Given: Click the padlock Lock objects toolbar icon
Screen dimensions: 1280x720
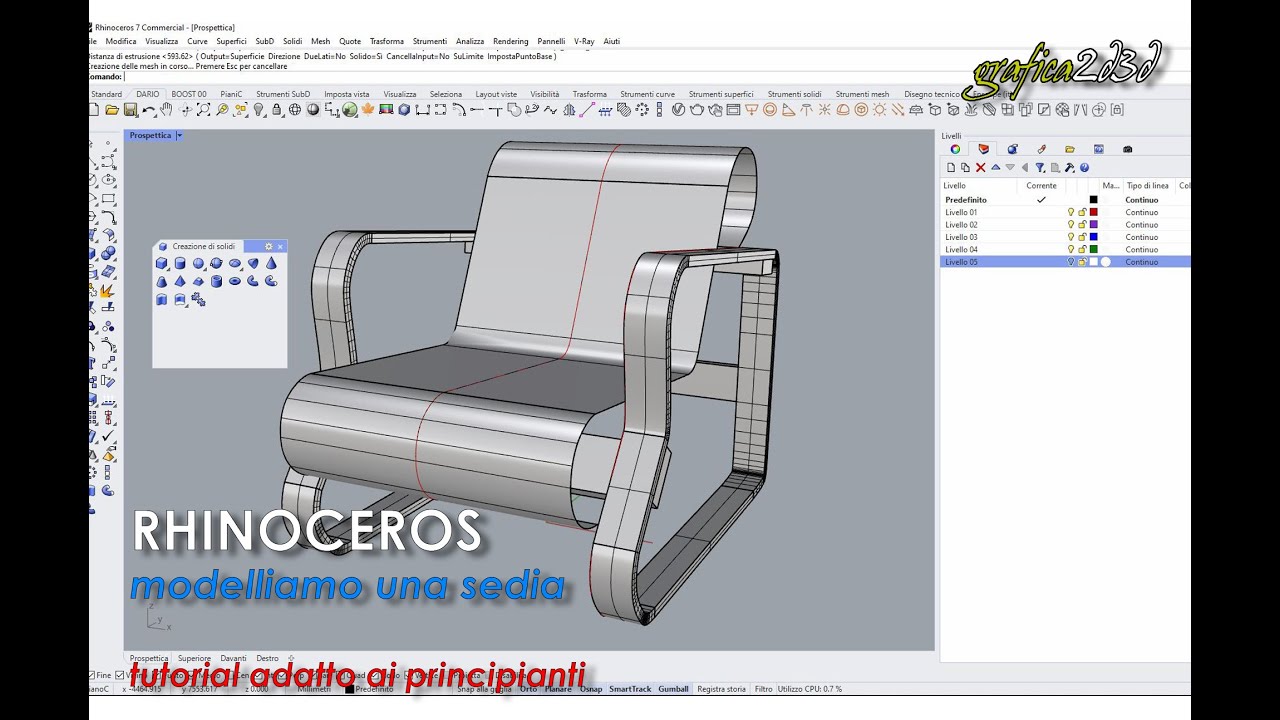Looking at the screenshot, I should pyautogui.click(x=277, y=109).
